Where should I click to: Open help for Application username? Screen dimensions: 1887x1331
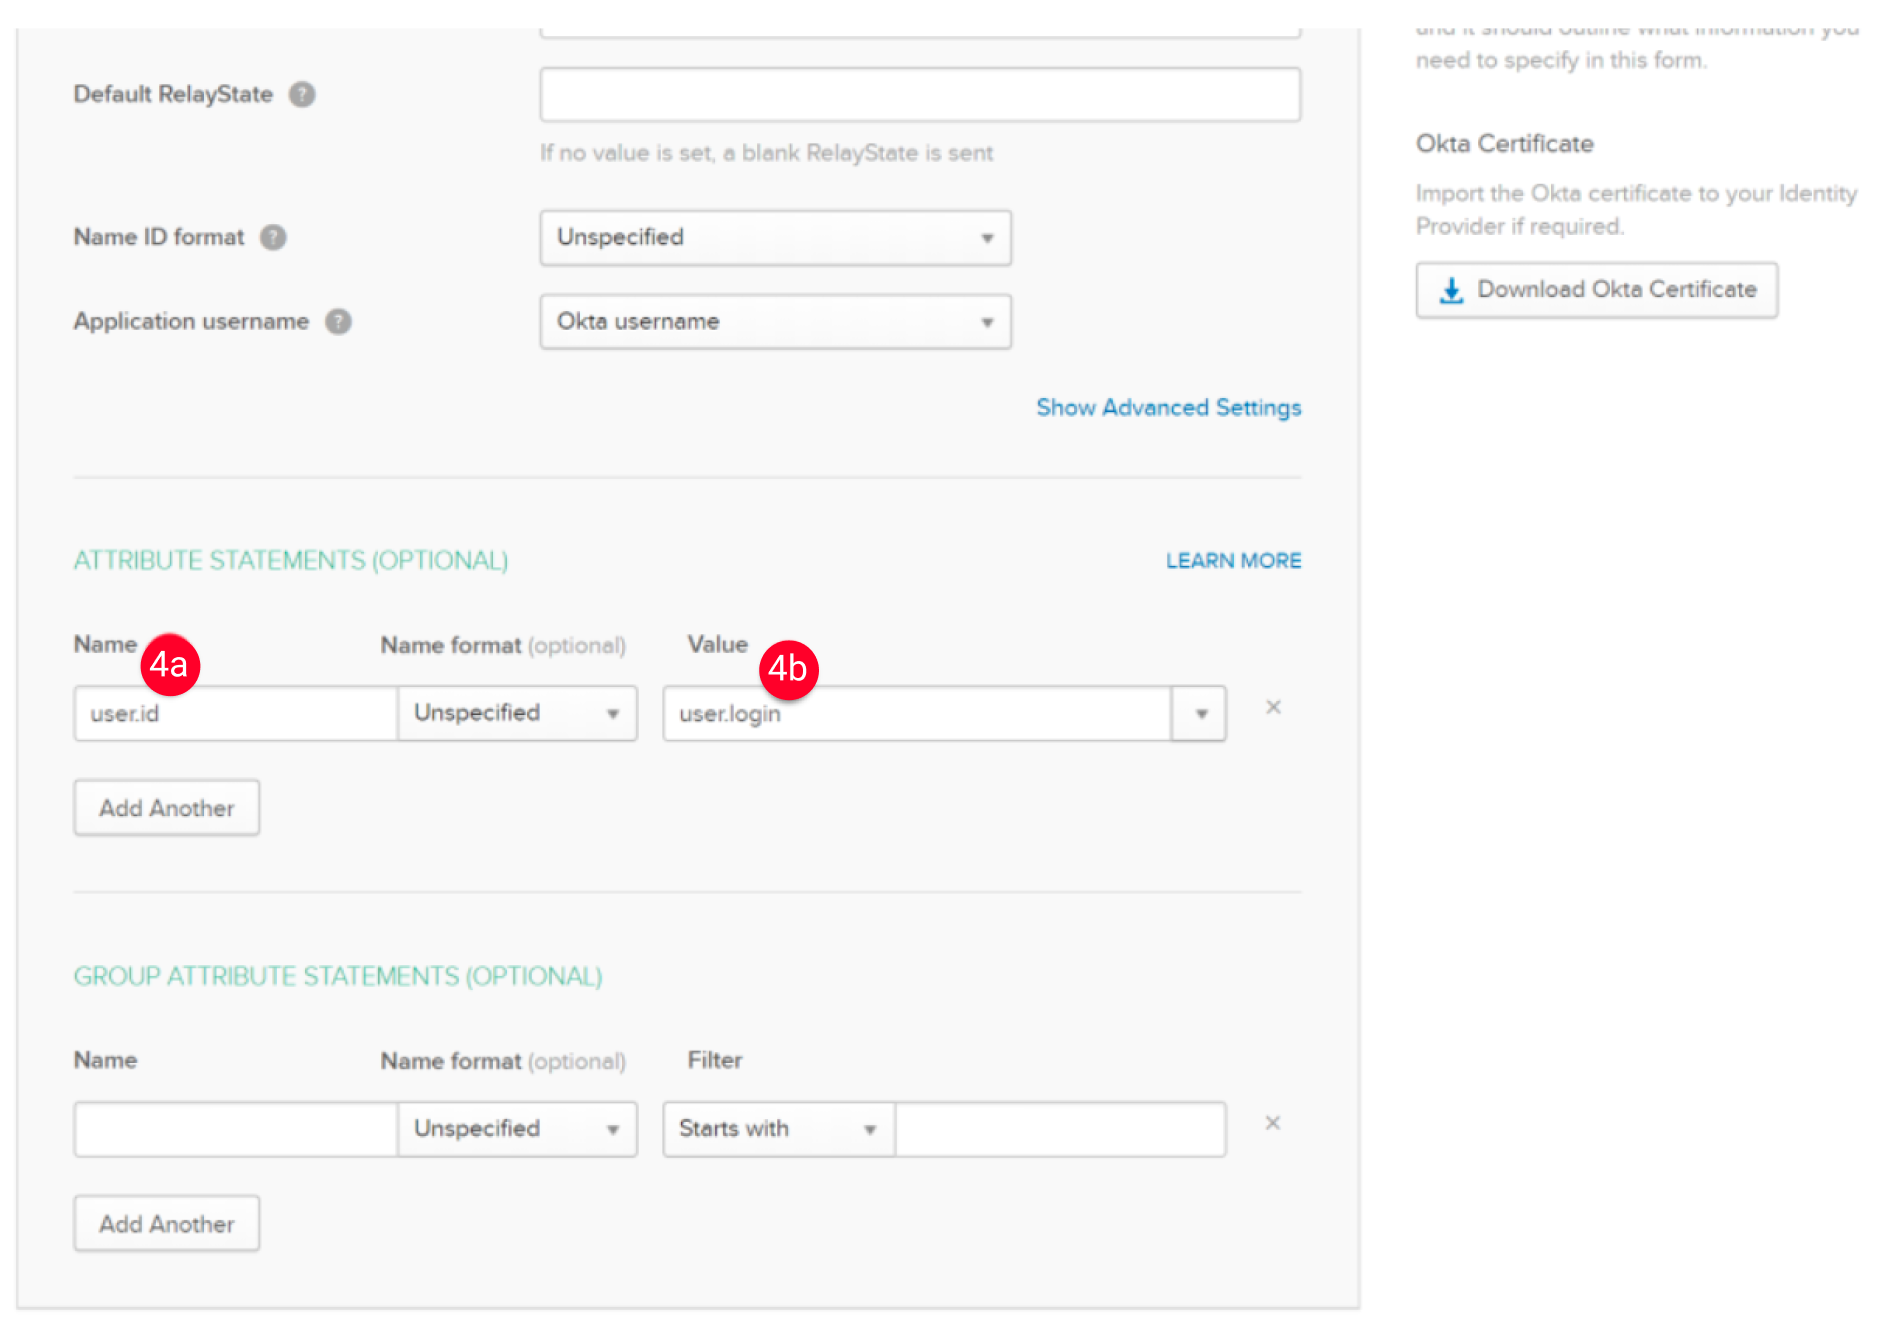337,321
